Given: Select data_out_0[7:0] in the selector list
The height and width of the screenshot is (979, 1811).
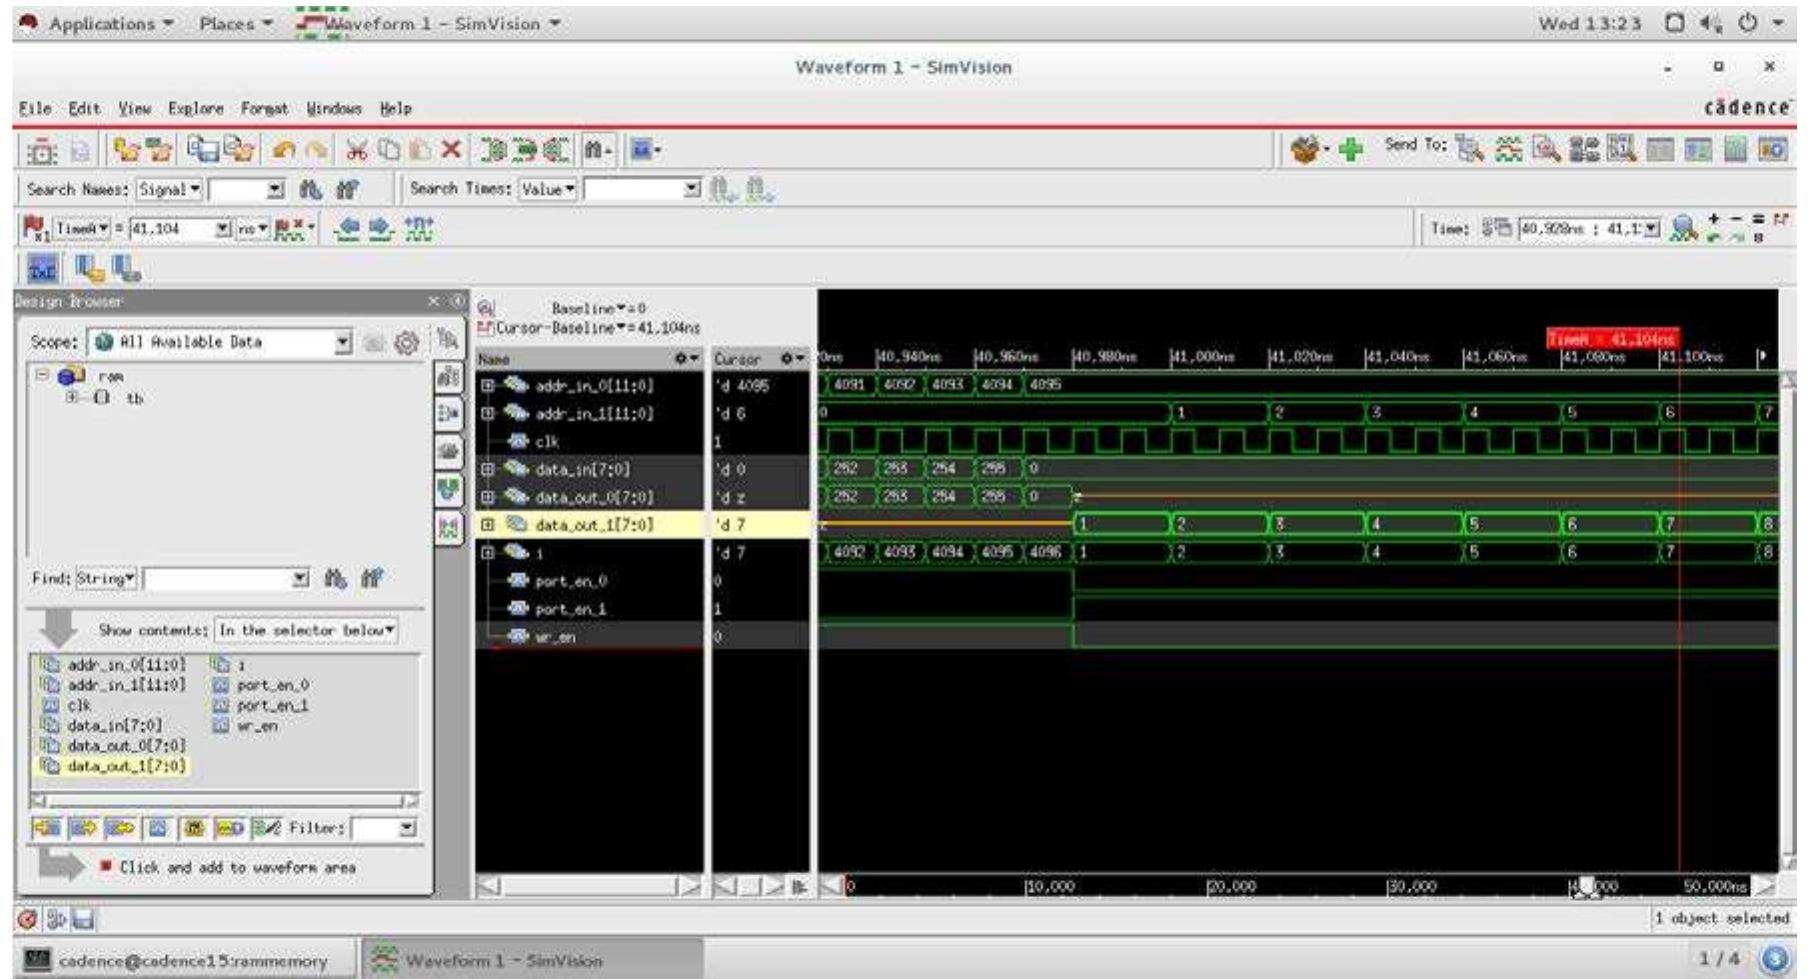Looking at the screenshot, I should click(x=127, y=746).
